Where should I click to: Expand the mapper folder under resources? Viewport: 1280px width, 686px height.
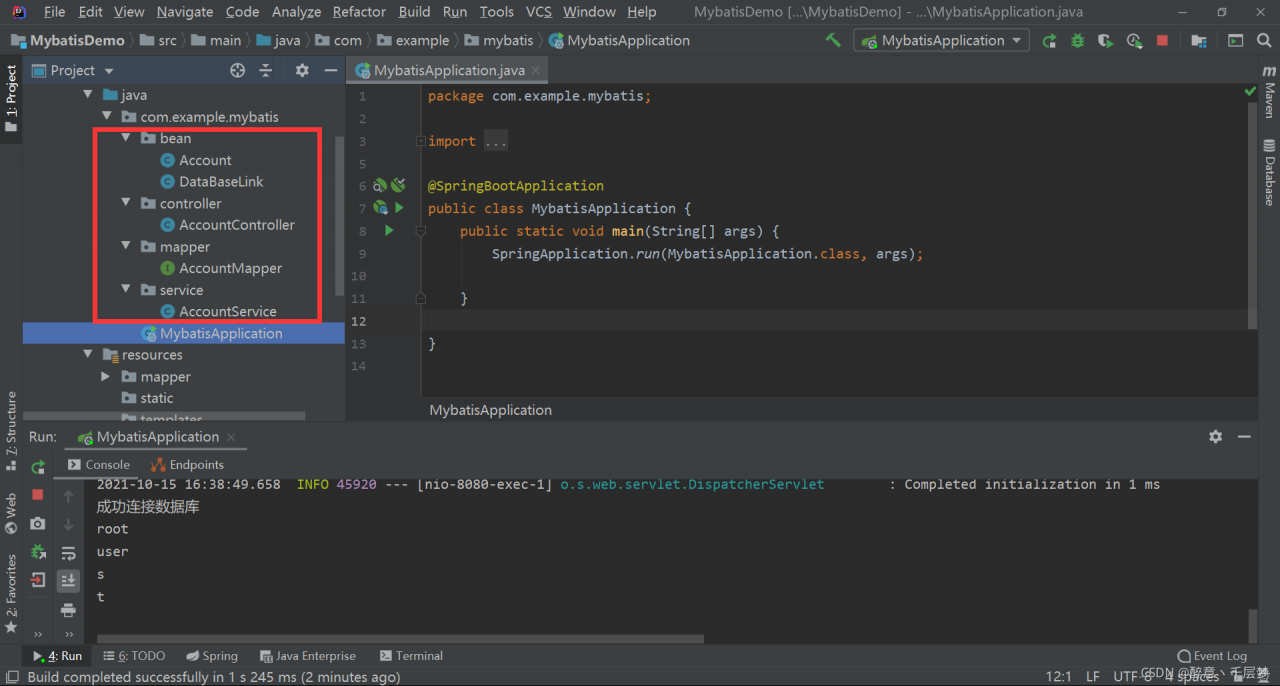click(106, 377)
